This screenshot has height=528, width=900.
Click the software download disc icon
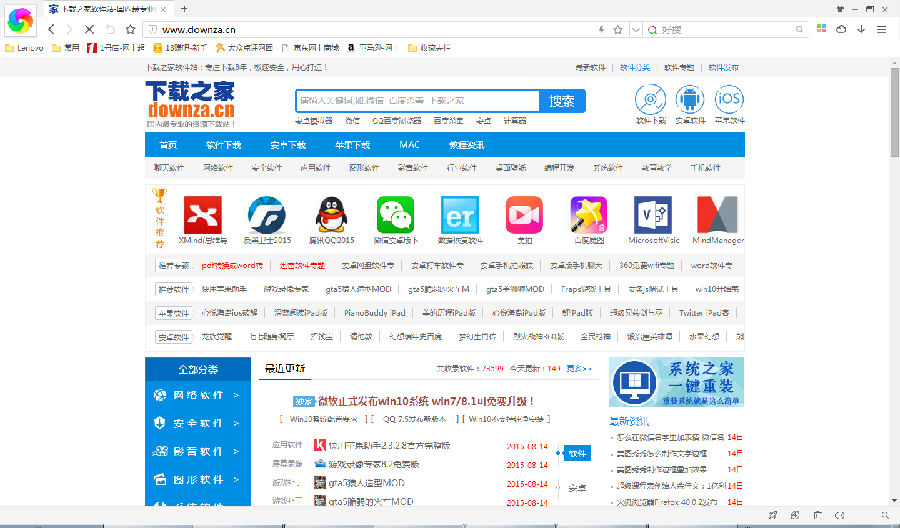pos(650,99)
